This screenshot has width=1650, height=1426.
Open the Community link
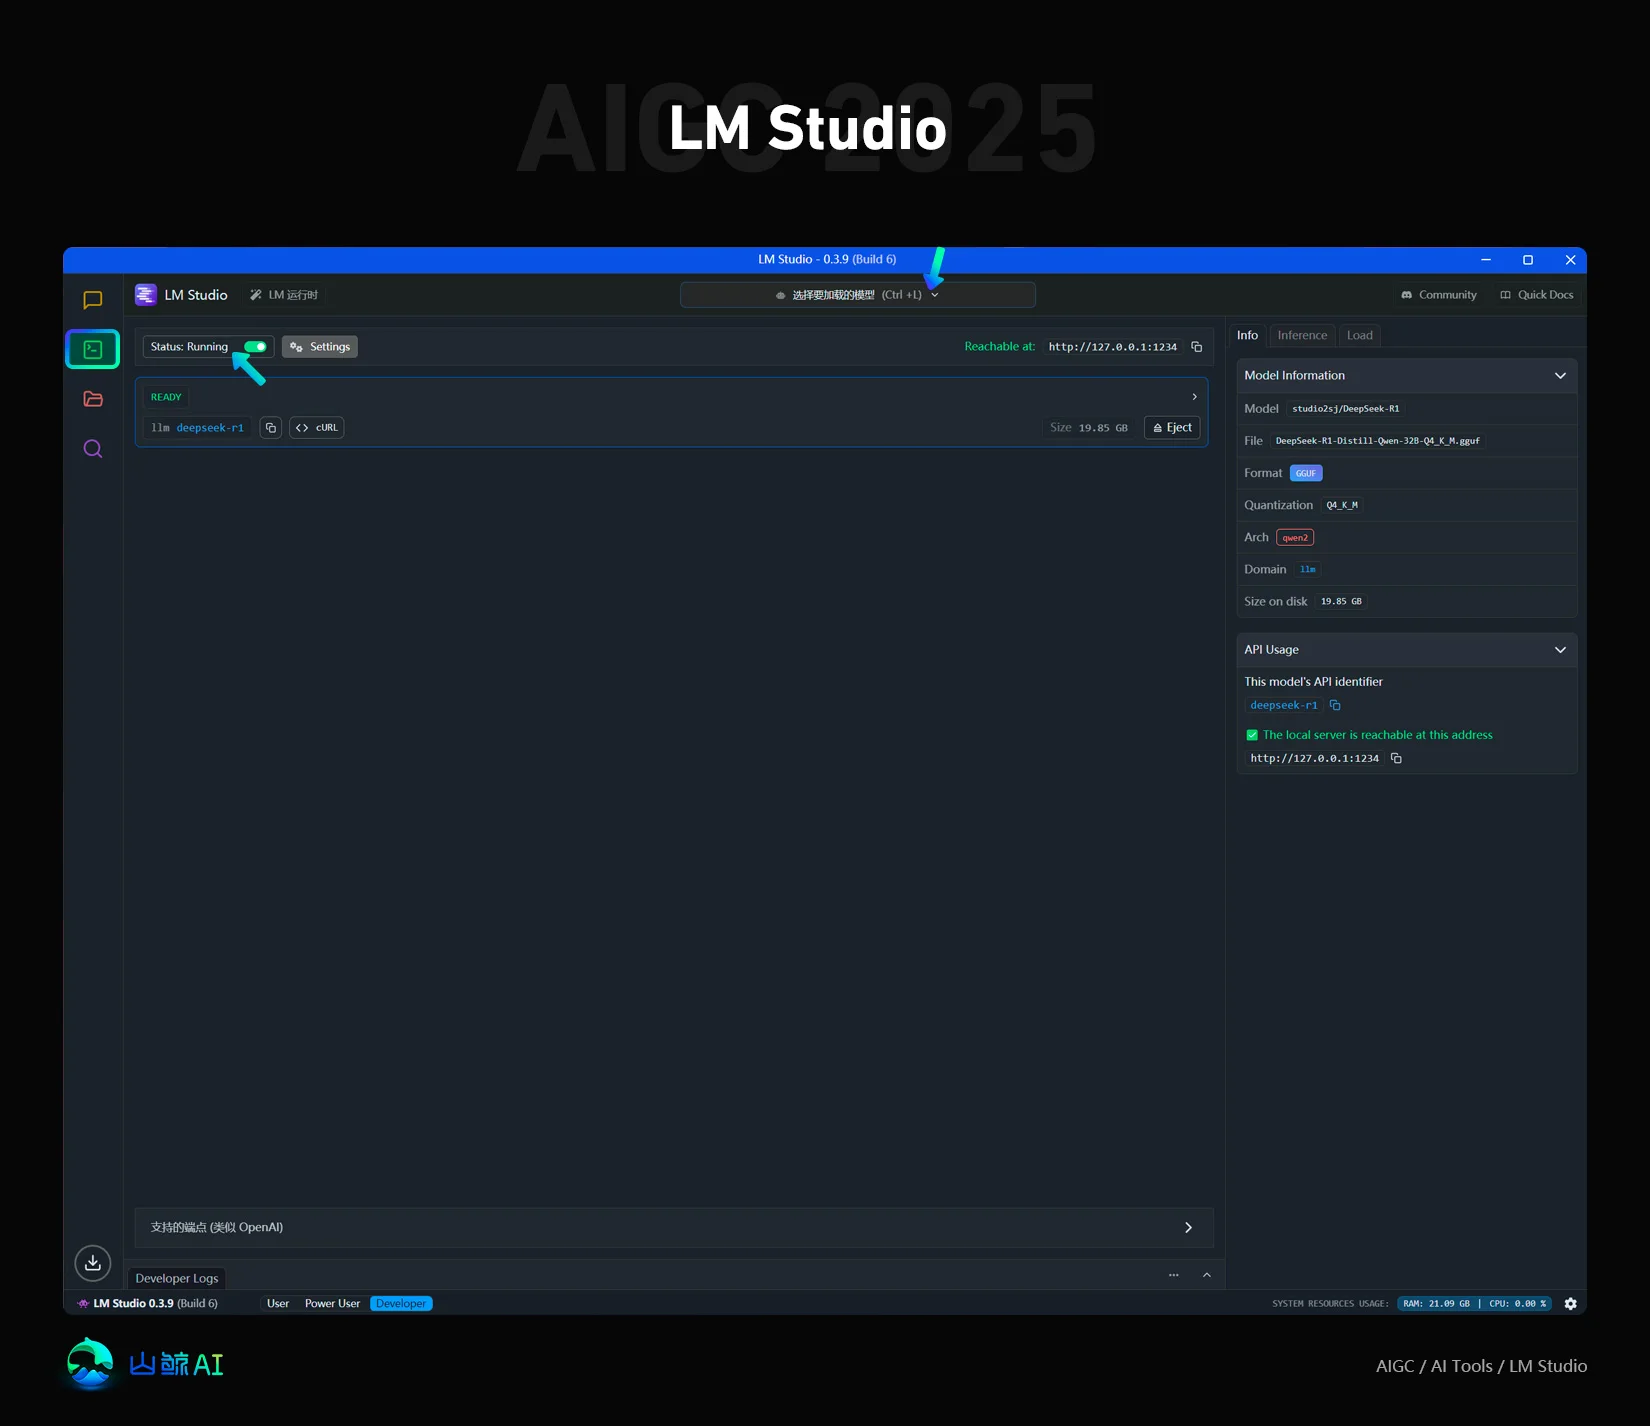pyautogui.click(x=1439, y=295)
